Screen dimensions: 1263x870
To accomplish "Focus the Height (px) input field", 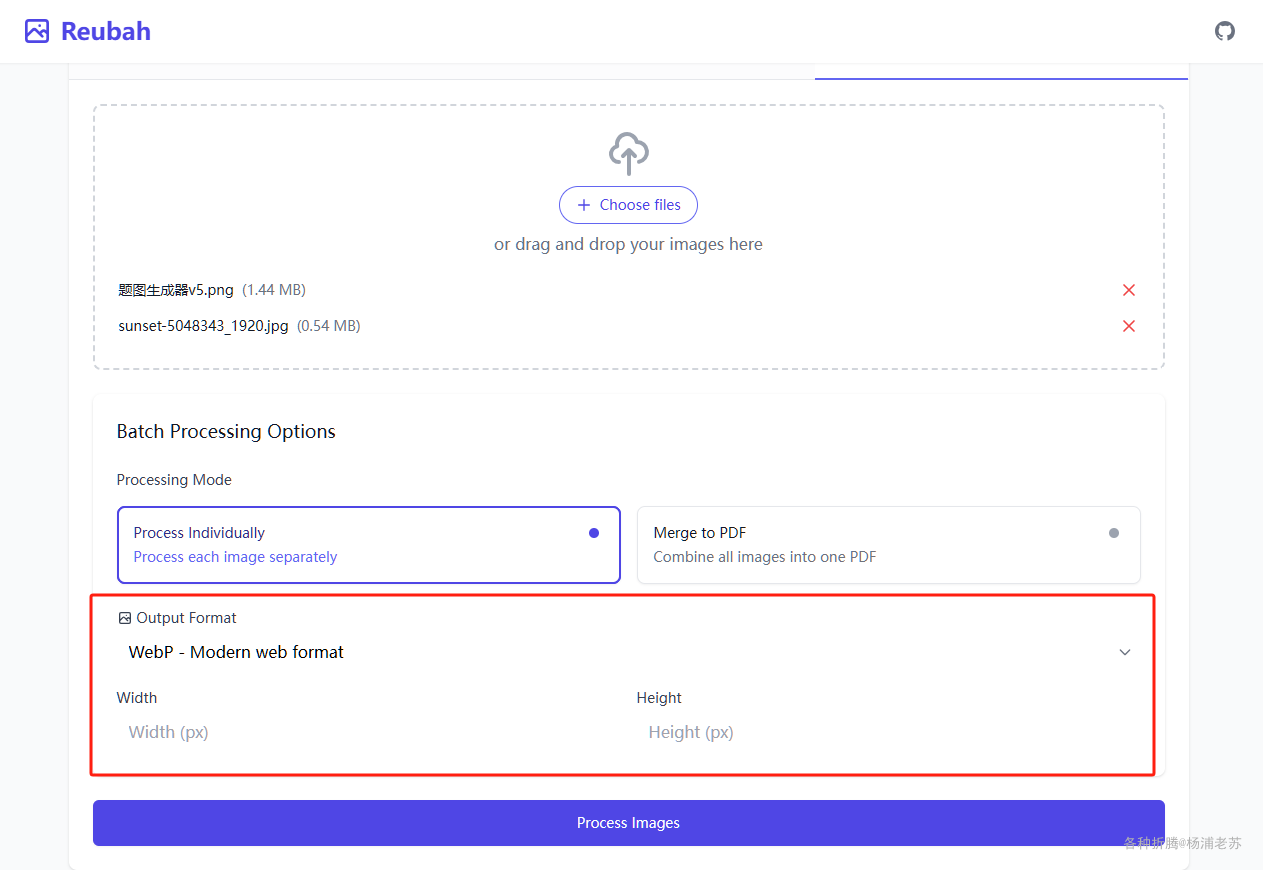I will click(888, 732).
